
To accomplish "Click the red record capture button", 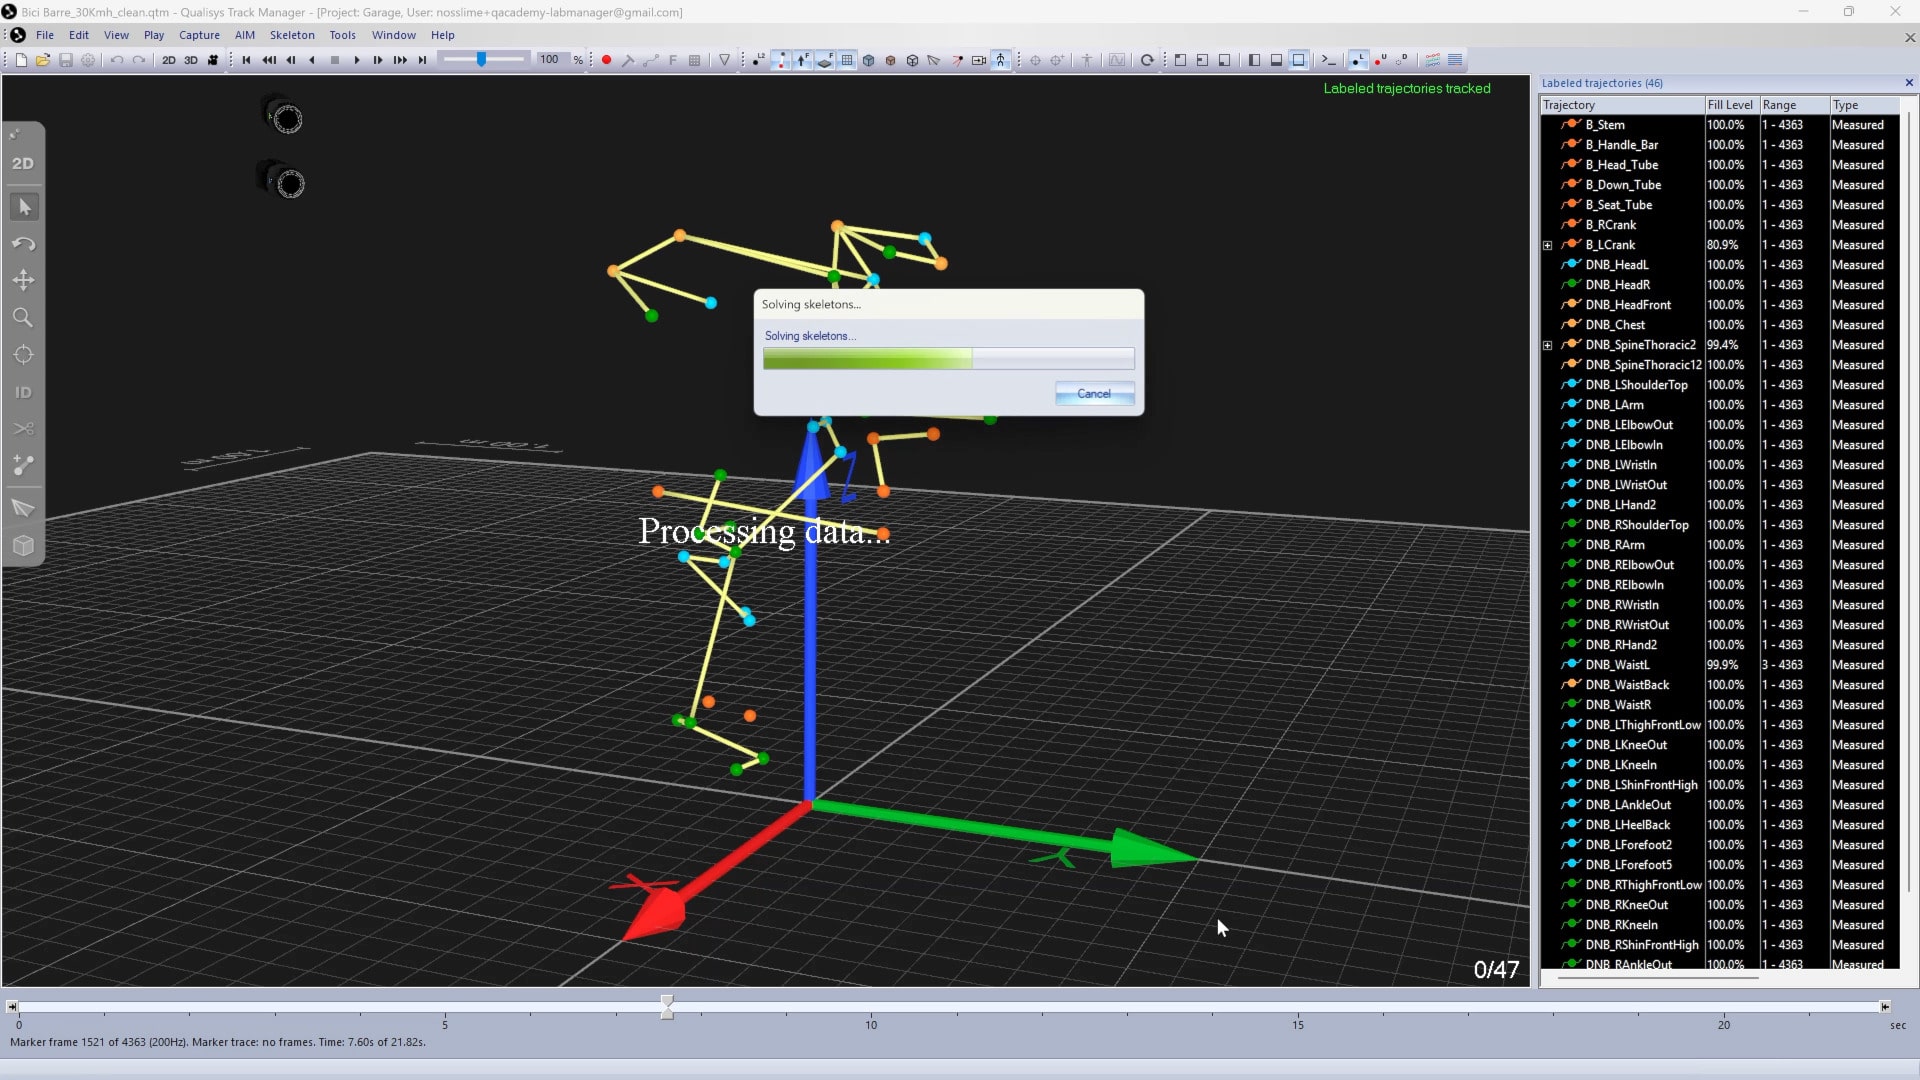I will tap(606, 60).
